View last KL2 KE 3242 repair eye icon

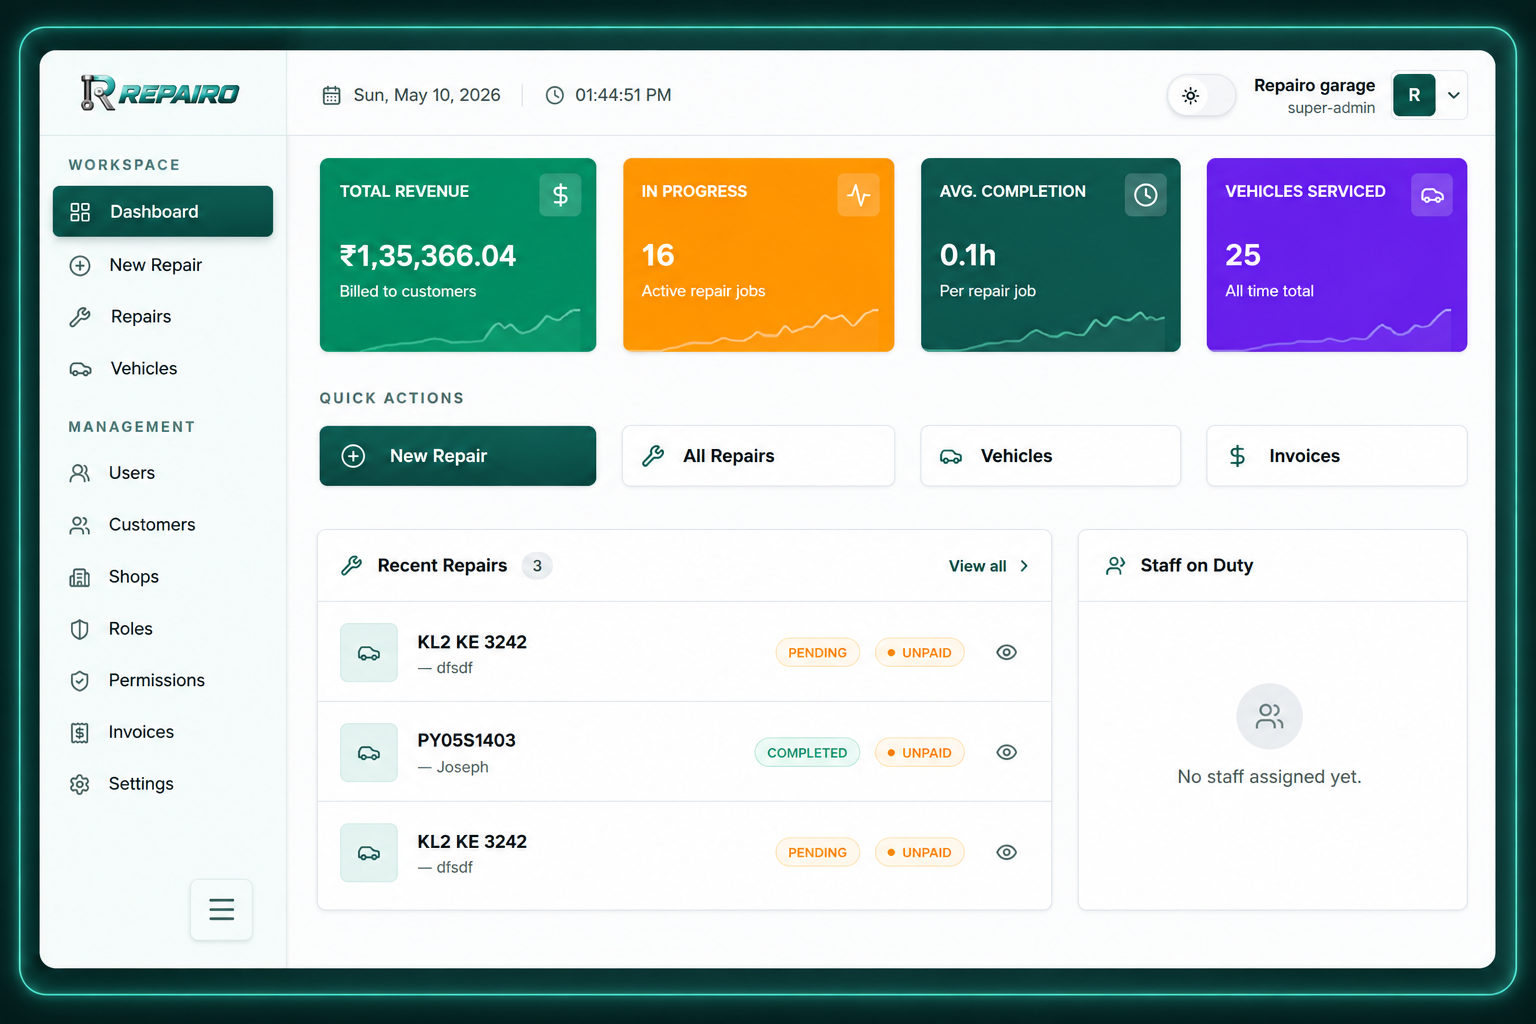[1007, 852]
